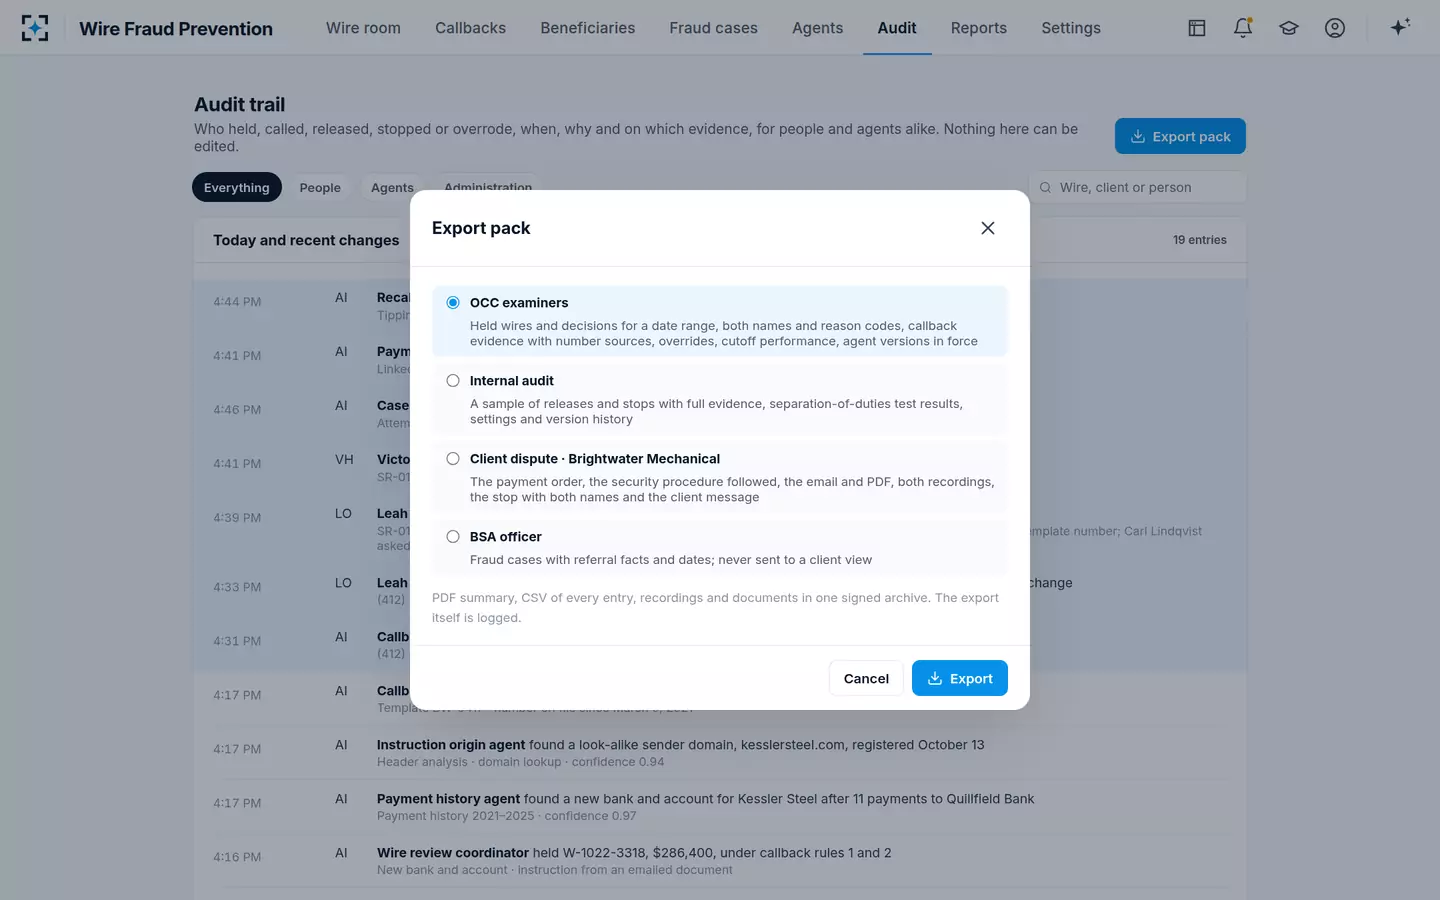Open the Fraud cases tab
Viewport: 1440px width, 900px height.
(713, 28)
